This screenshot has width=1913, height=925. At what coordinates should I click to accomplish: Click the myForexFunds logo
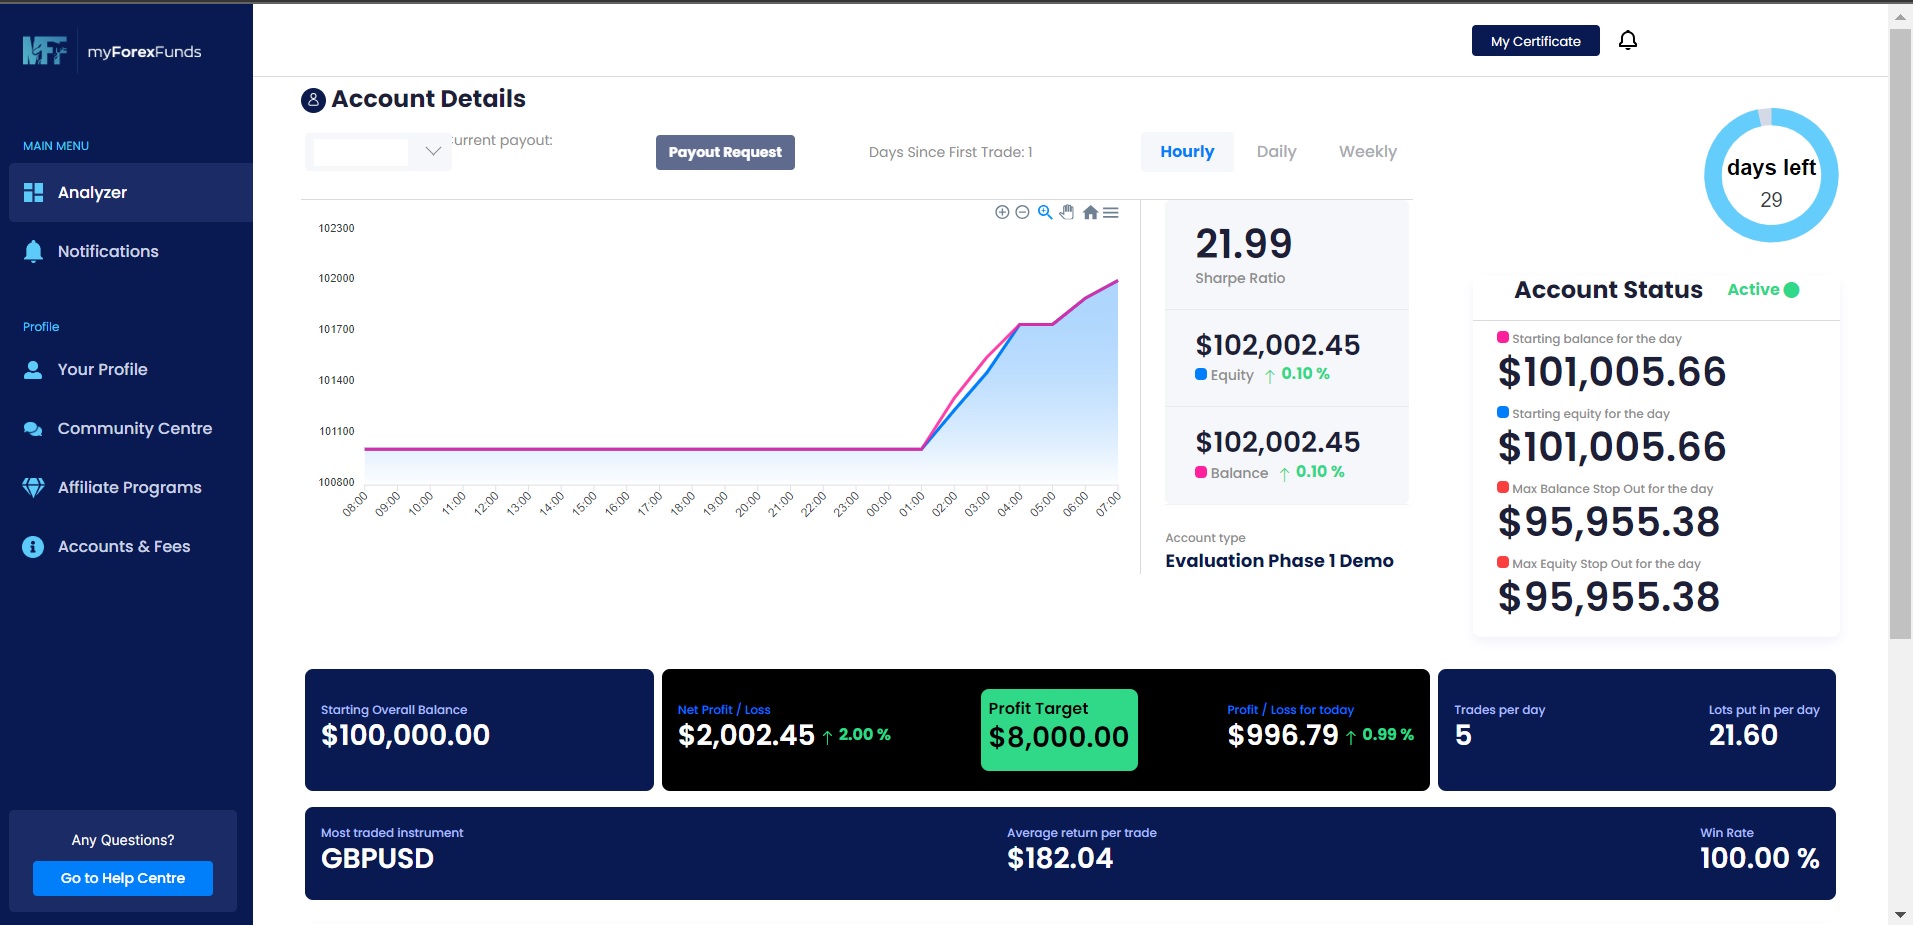coord(112,51)
